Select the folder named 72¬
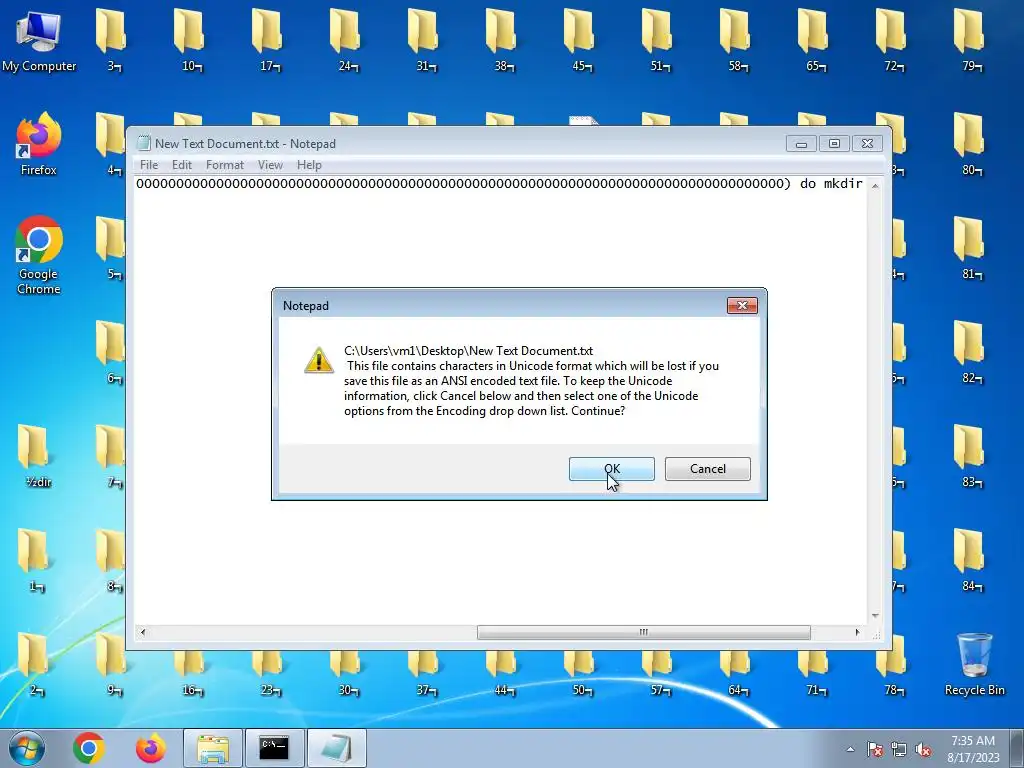 click(893, 39)
